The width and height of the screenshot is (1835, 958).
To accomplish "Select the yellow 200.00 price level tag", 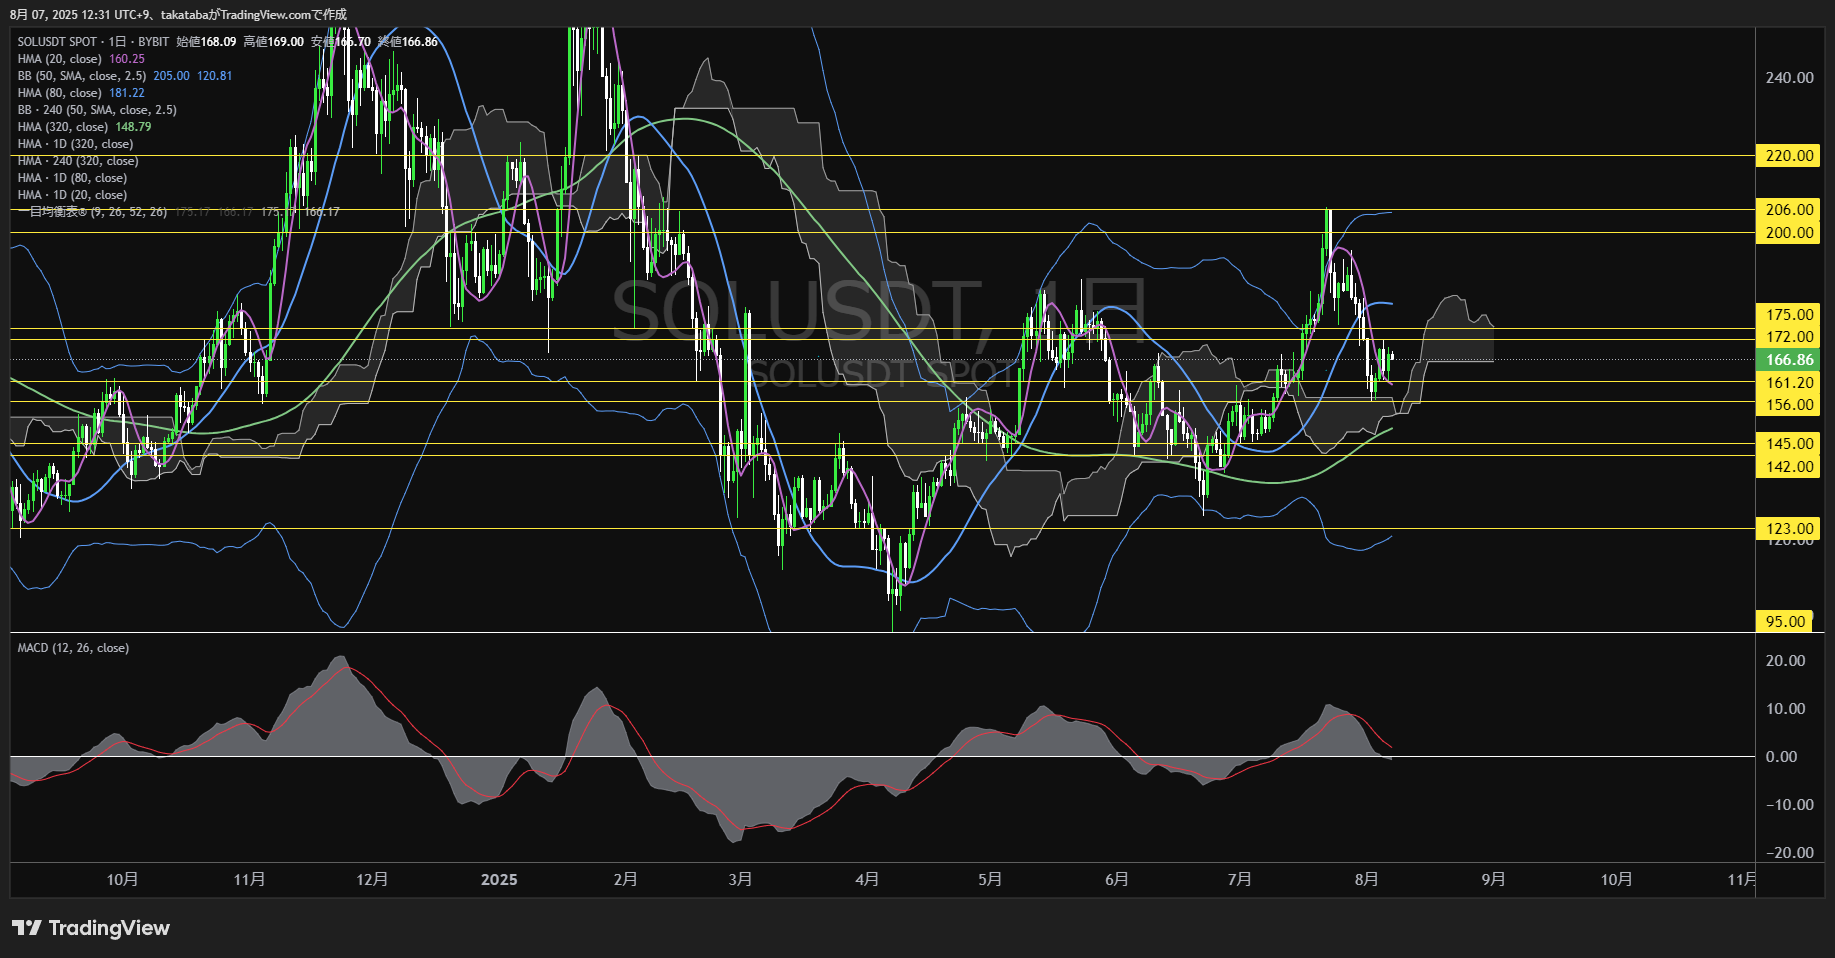I will (x=1788, y=233).
